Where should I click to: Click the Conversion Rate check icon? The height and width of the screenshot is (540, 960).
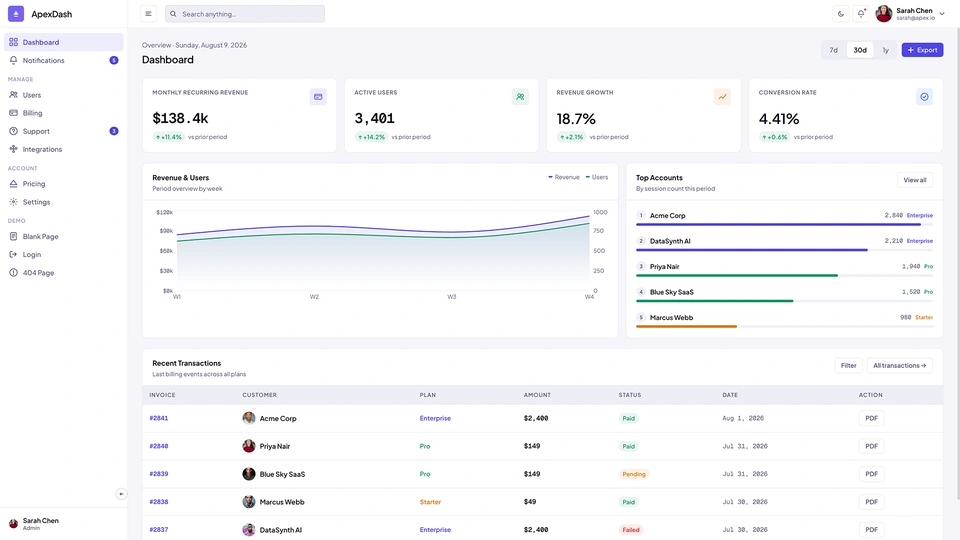click(x=924, y=97)
